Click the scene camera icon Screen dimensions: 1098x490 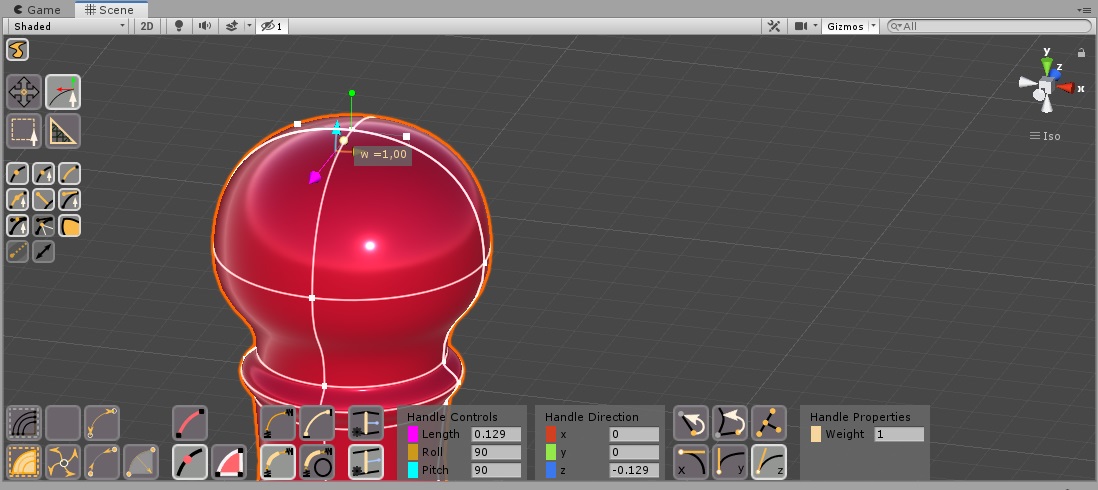[801, 26]
